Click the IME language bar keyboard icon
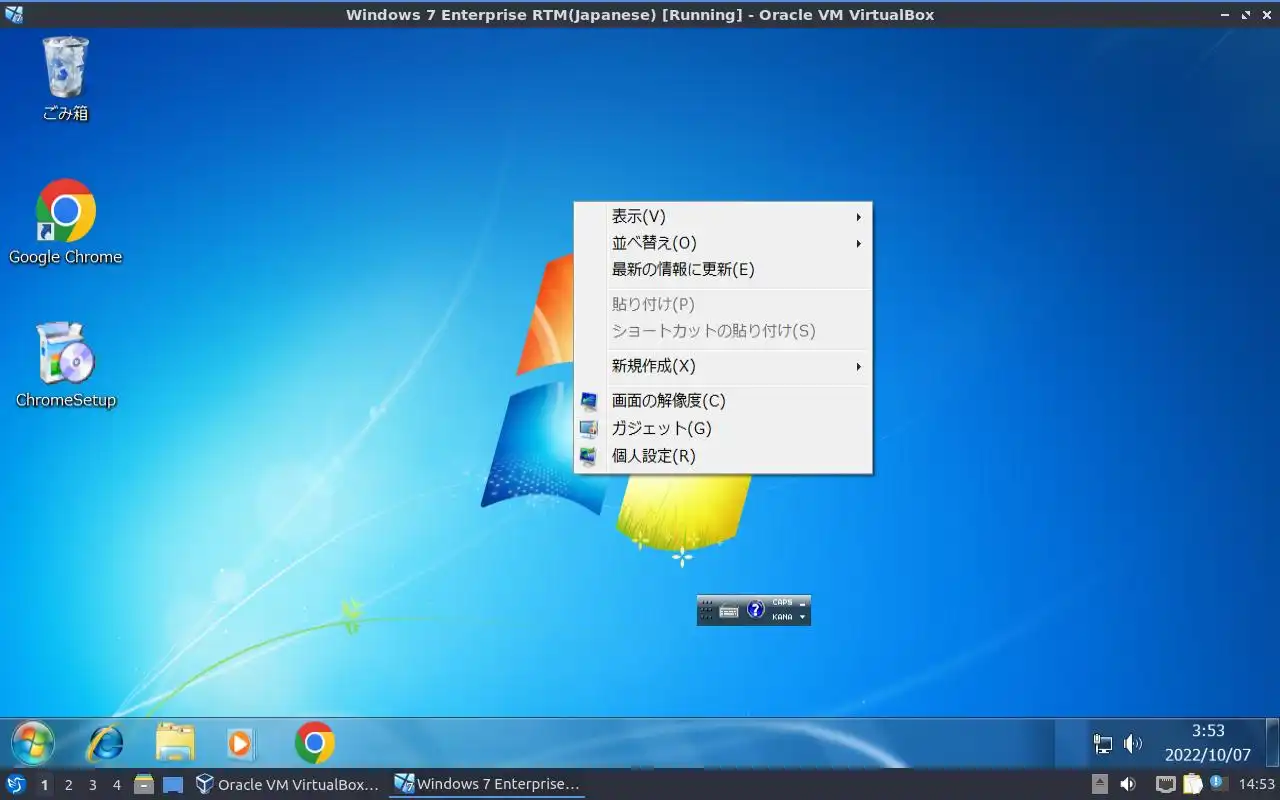This screenshot has height=800, width=1280. [x=729, y=610]
